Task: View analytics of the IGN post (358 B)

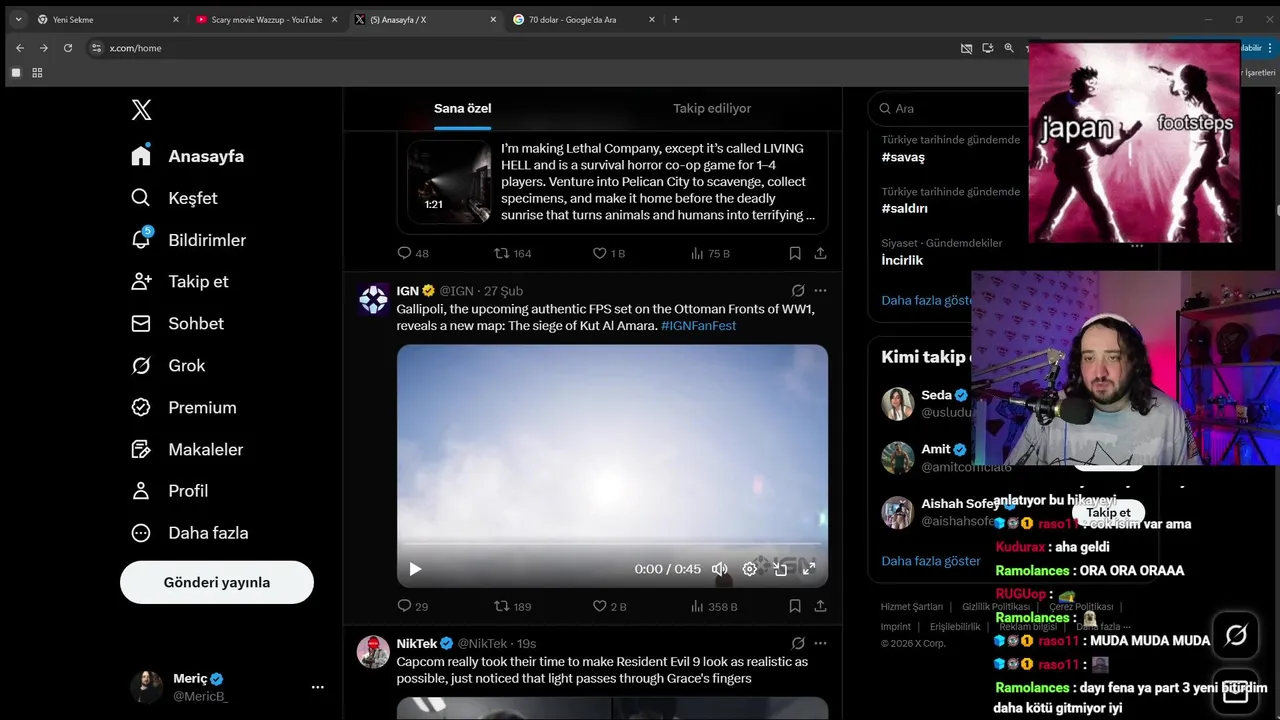Action: [714, 606]
